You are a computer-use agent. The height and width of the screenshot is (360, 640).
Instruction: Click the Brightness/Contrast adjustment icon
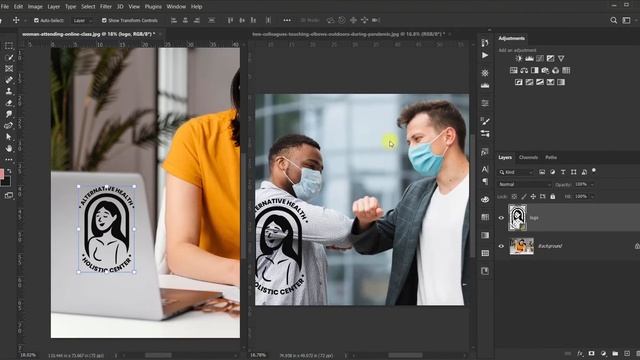519,59
